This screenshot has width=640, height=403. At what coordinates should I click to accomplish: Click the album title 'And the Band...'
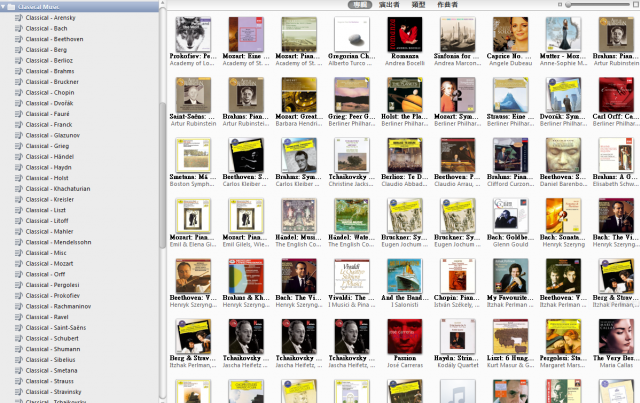click(x=404, y=298)
